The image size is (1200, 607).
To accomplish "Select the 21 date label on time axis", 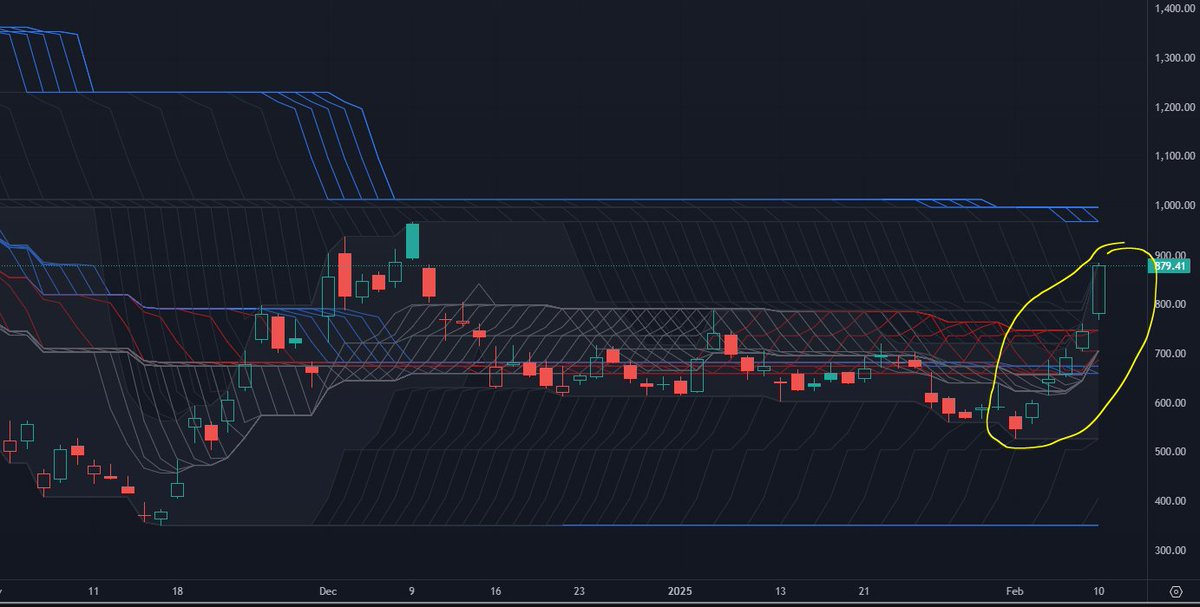I will click(x=866, y=590).
